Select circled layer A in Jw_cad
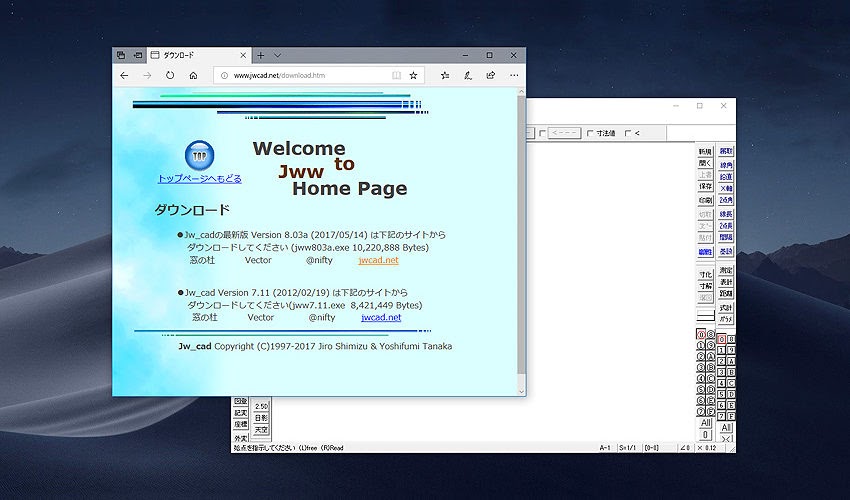The width and height of the screenshot is (850, 500). [711, 357]
